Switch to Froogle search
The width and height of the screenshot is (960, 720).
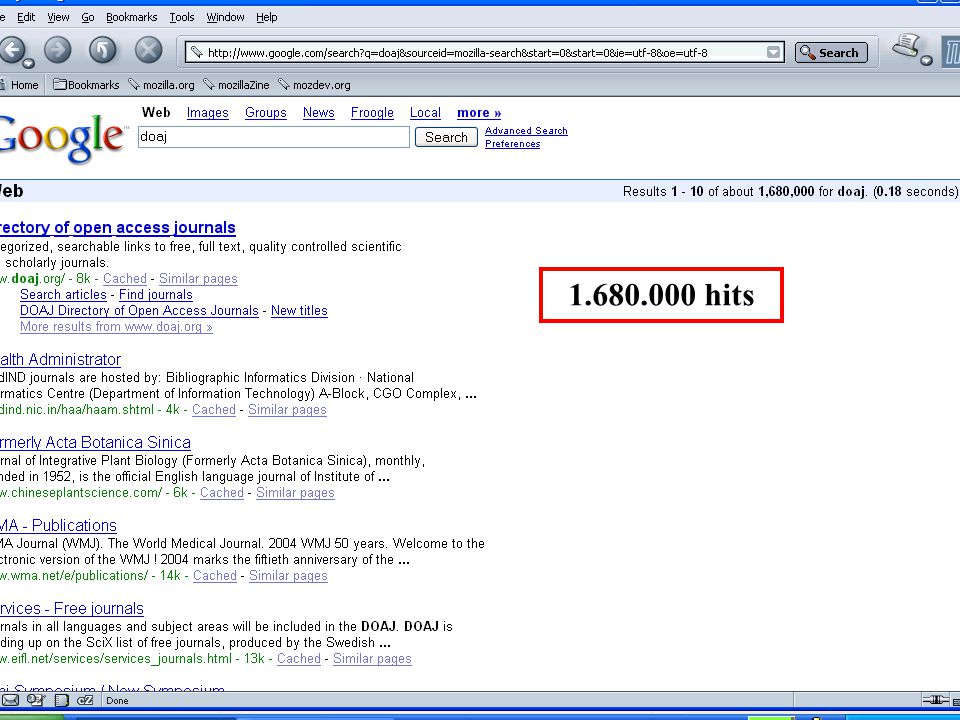372,113
